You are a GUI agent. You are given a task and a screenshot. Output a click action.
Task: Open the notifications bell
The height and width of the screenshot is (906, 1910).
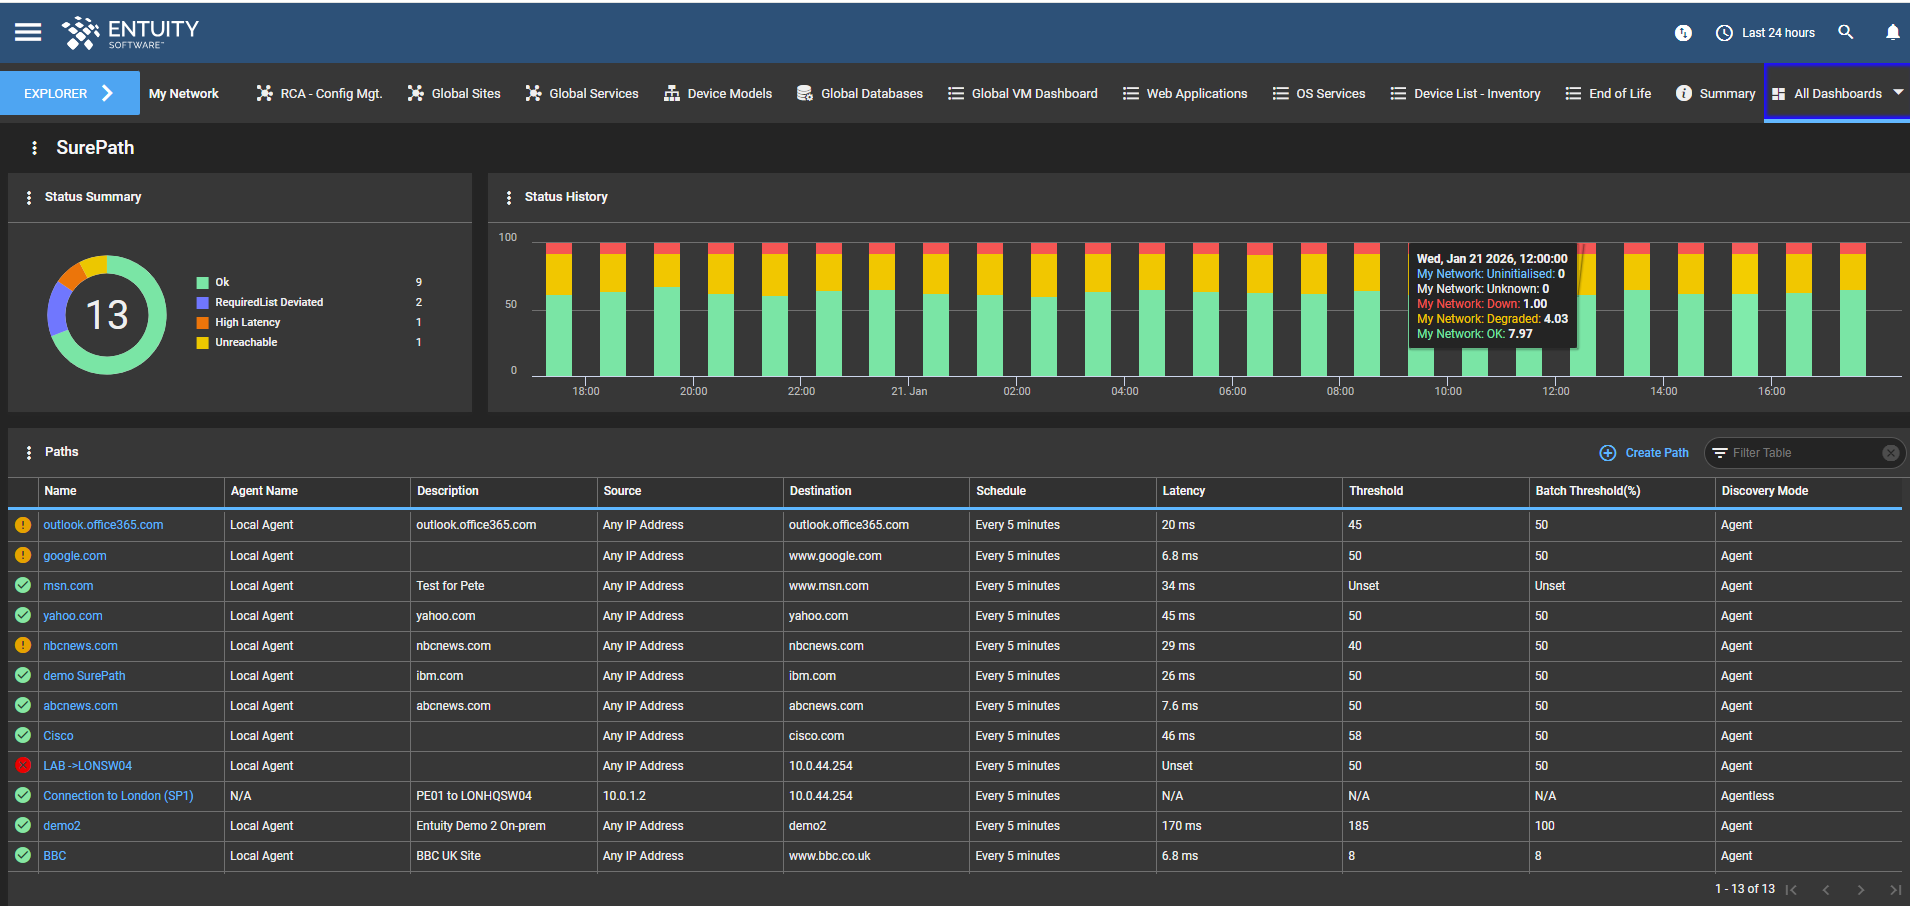pyautogui.click(x=1892, y=32)
